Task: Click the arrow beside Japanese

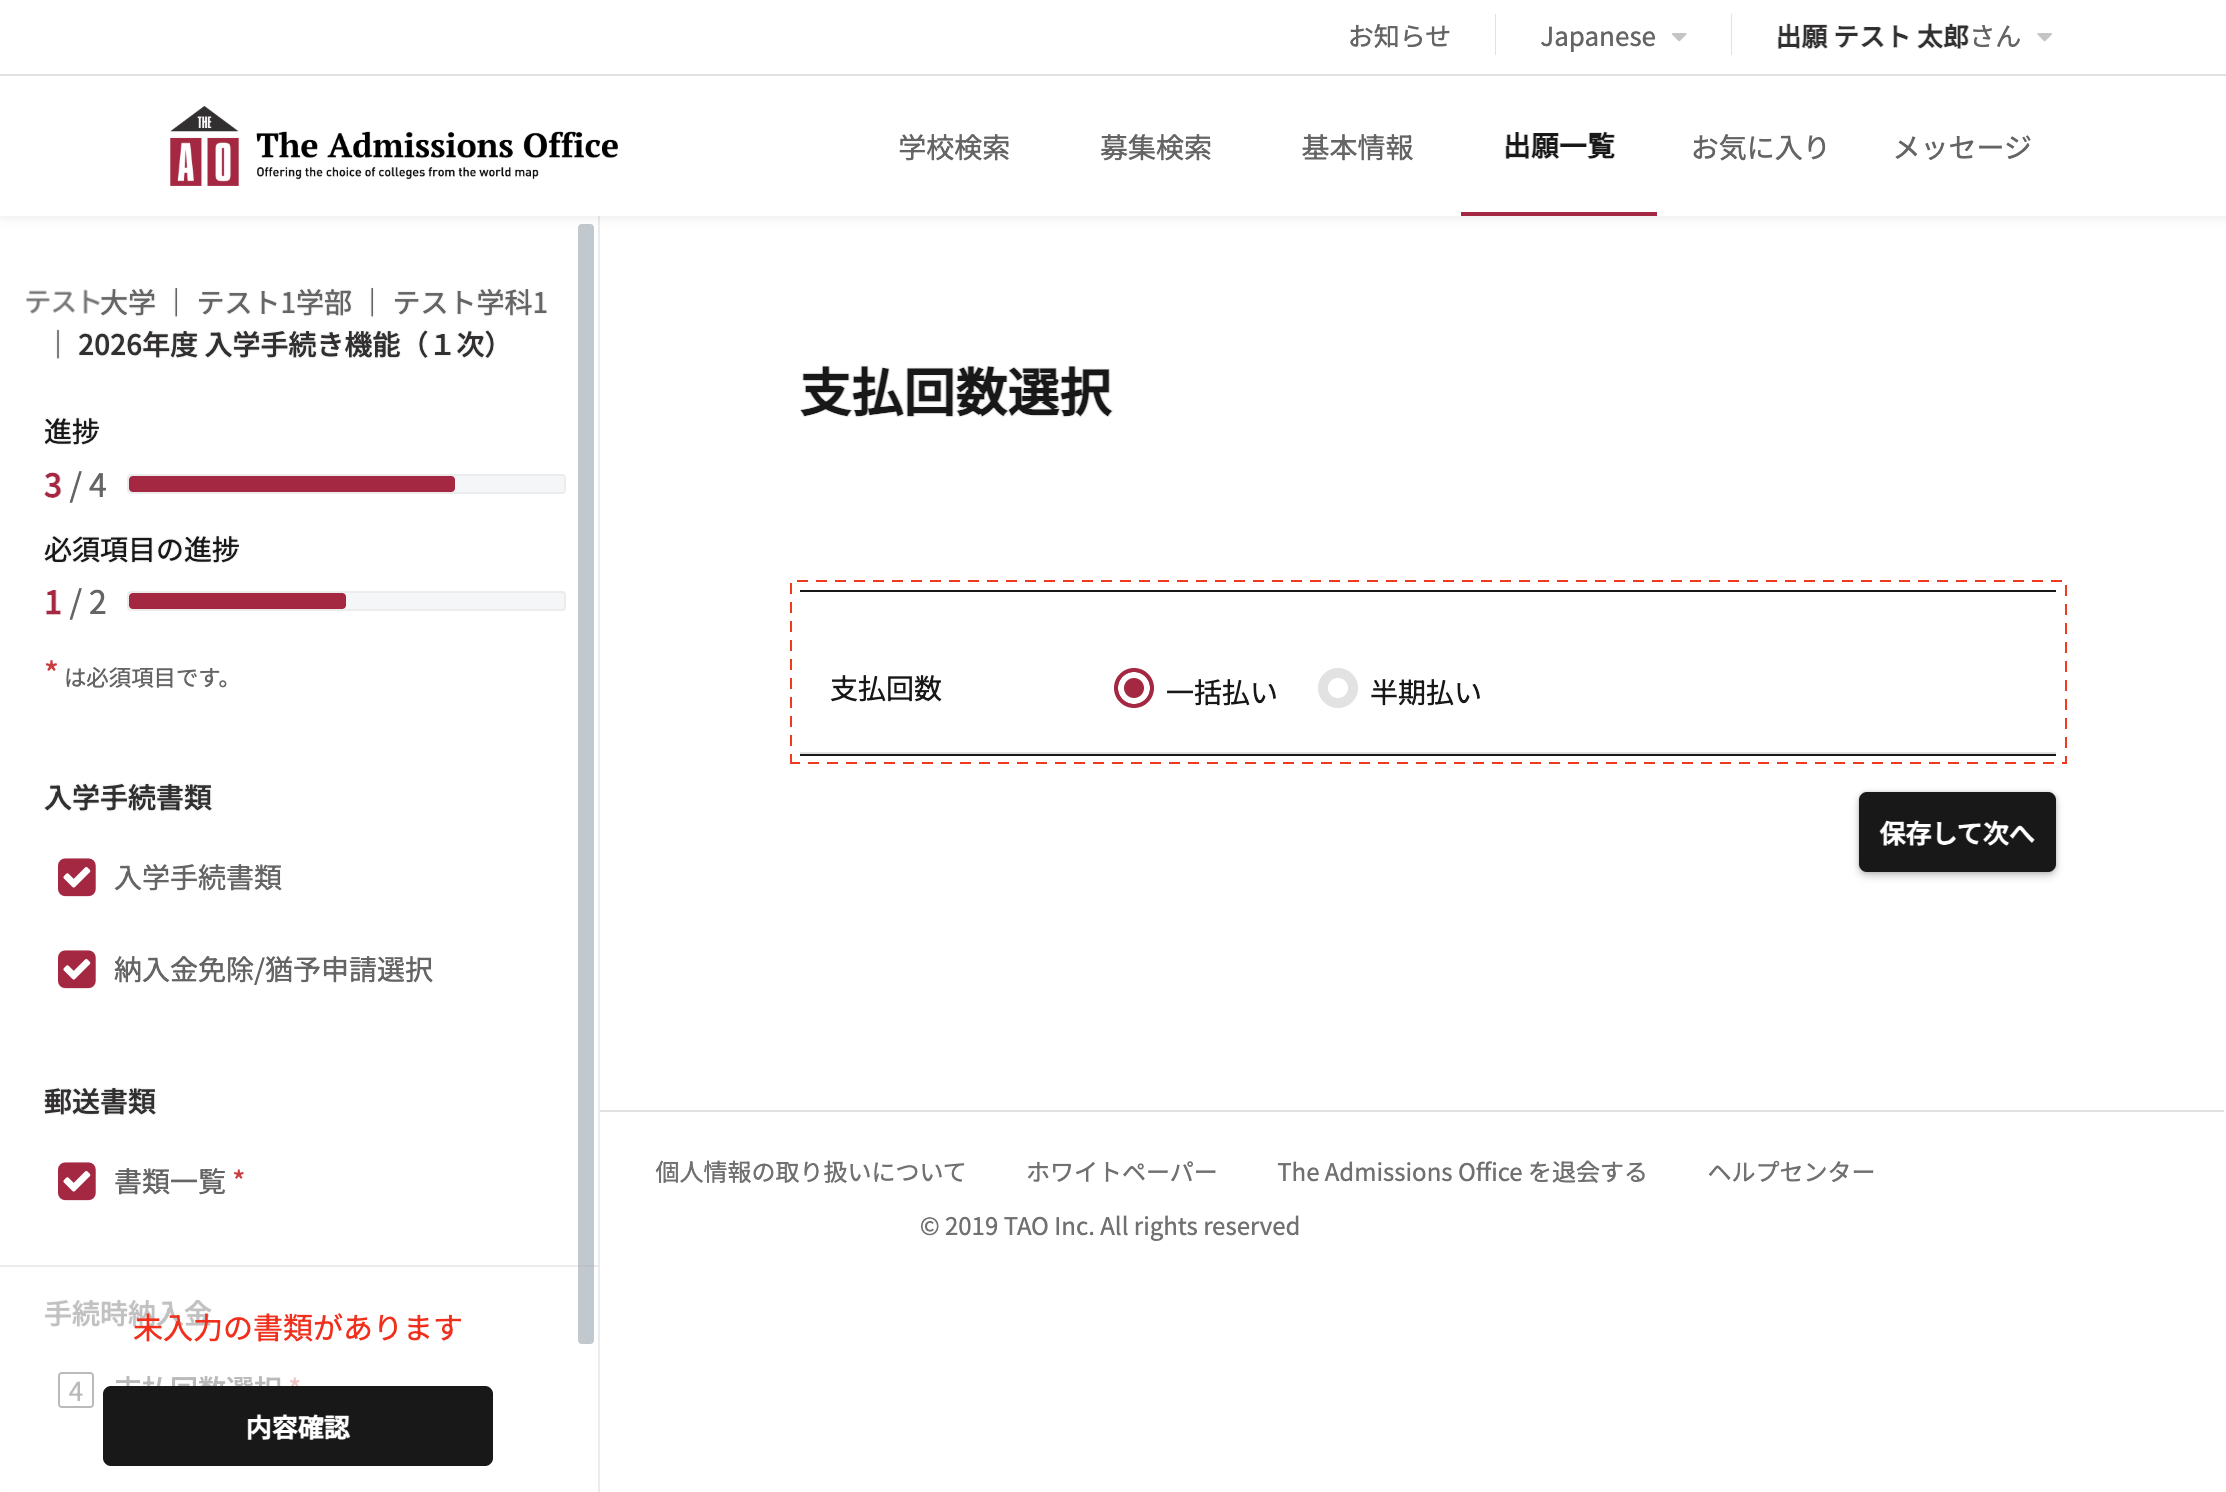Action: [x=1680, y=38]
